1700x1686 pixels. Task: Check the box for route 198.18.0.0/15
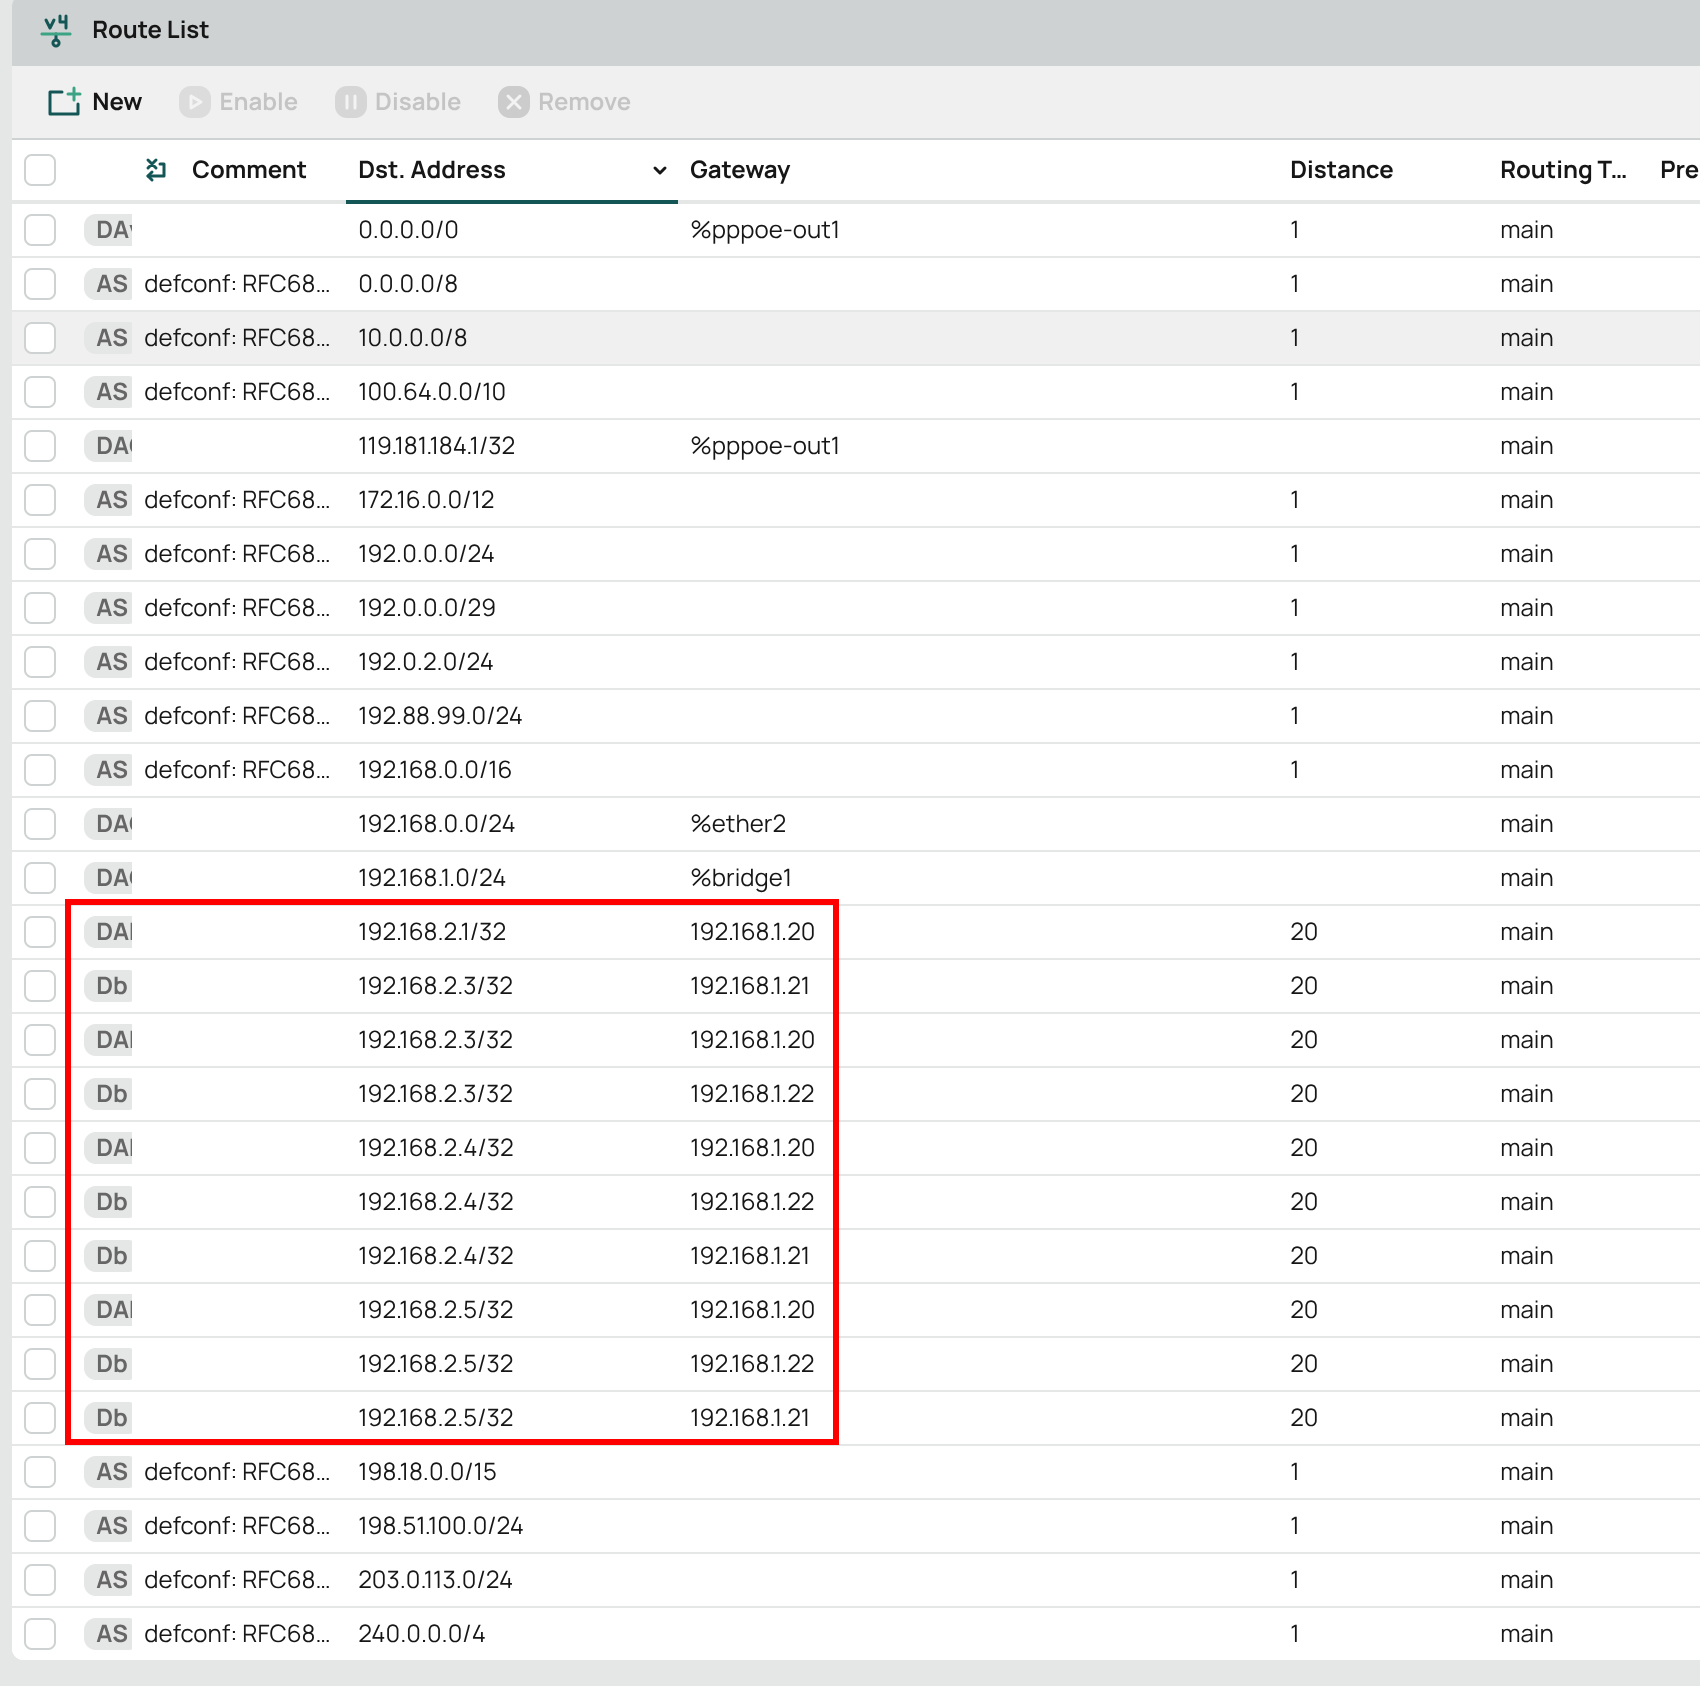[x=40, y=1472]
